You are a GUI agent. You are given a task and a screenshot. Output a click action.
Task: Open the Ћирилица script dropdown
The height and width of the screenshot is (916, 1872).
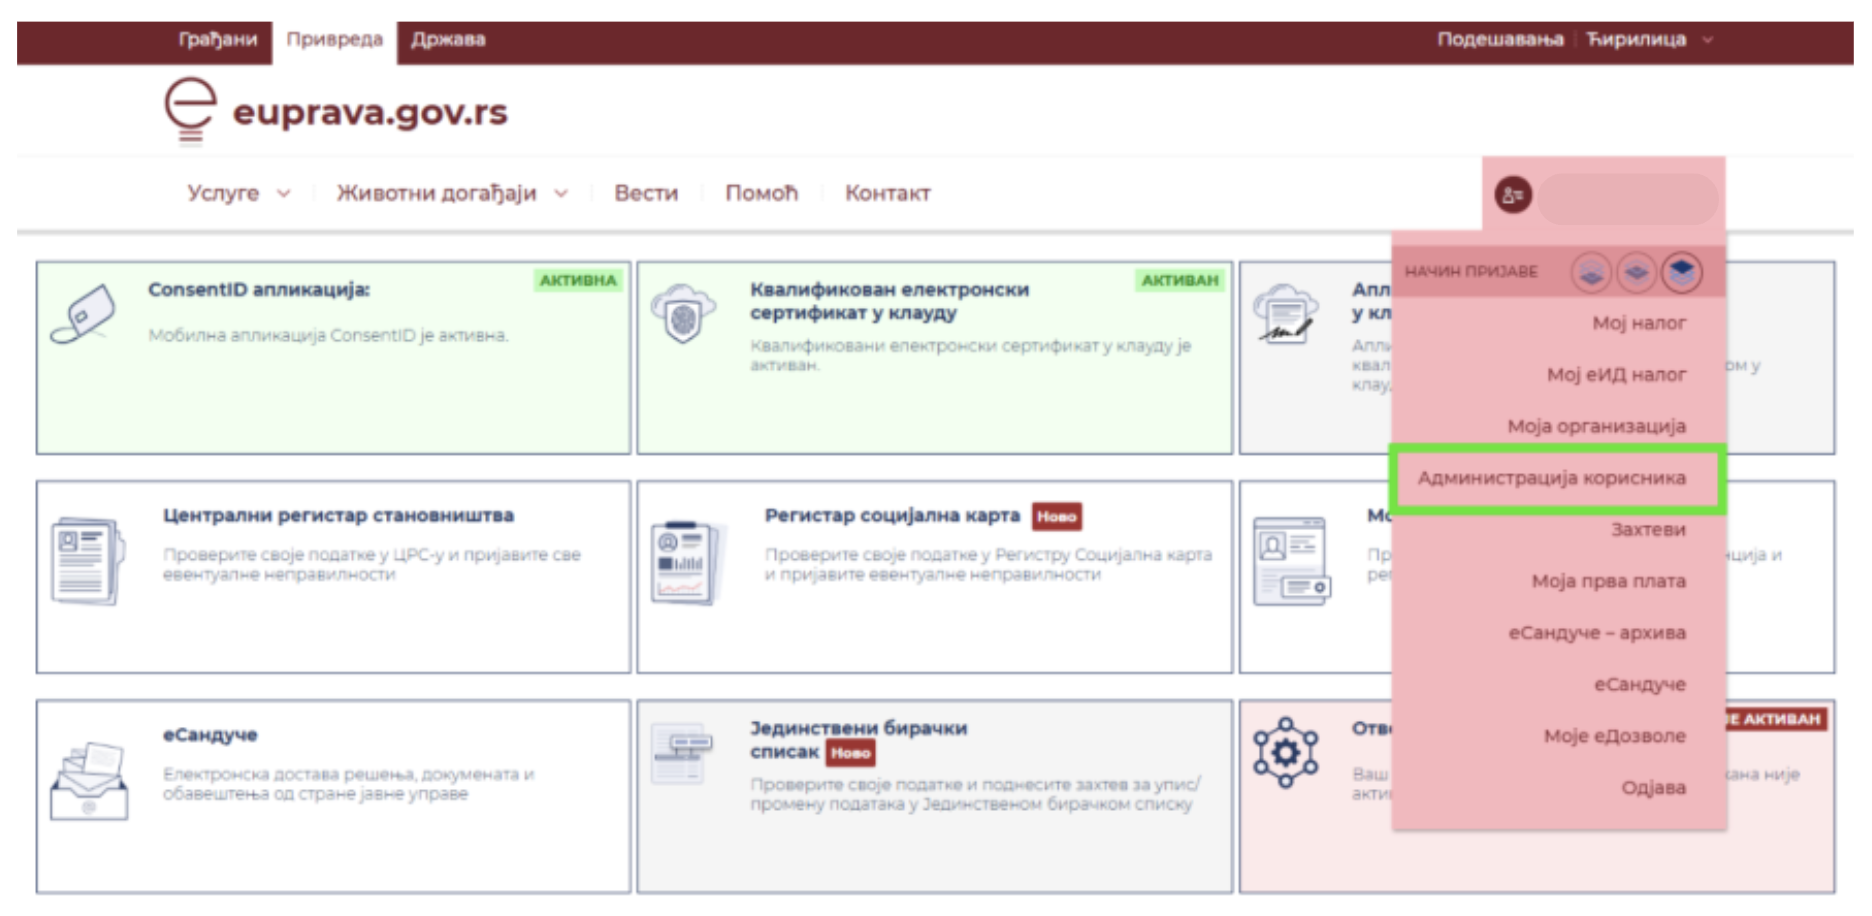pos(1649,40)
